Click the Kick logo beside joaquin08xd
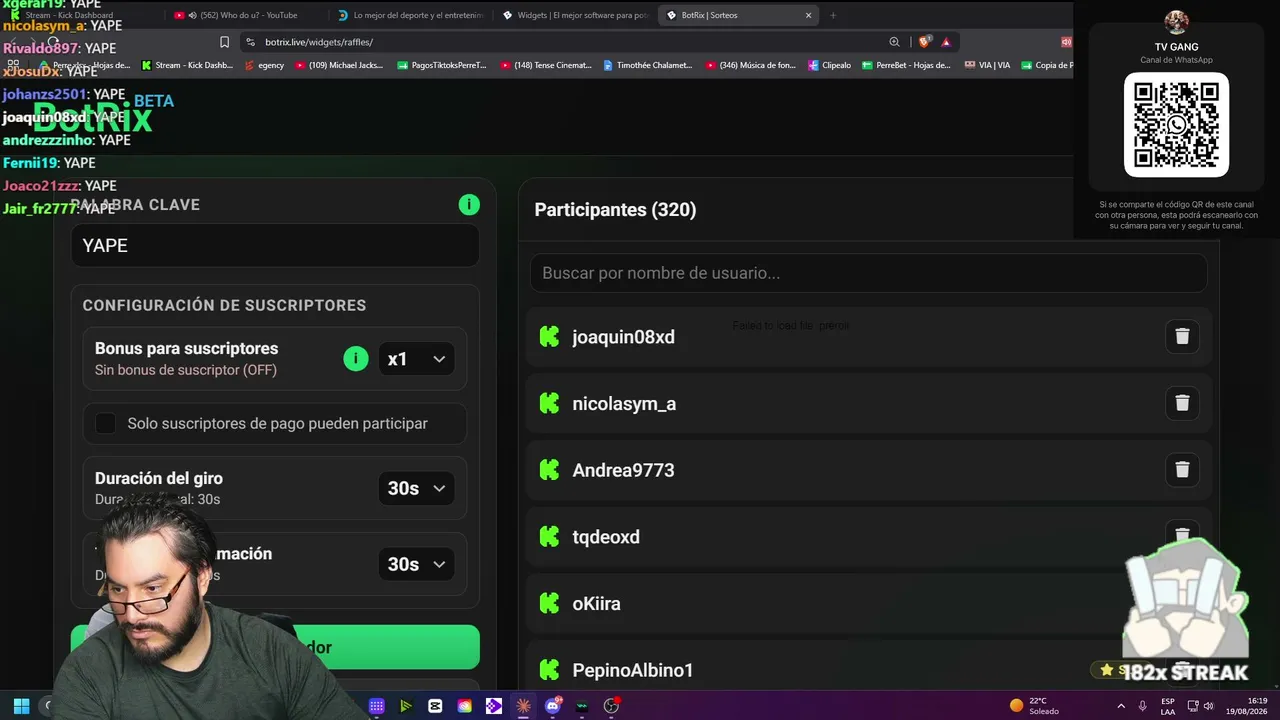This screenshot has height=720, width=1280. point(549,337)
